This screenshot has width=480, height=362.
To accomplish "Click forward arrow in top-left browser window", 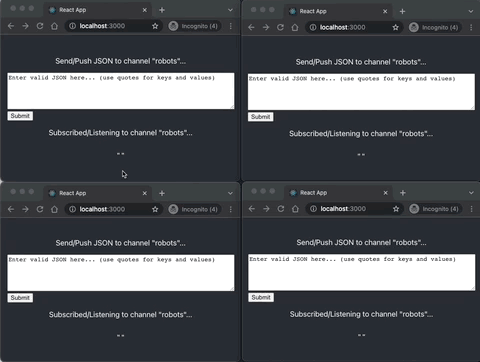I will [25, 26].
